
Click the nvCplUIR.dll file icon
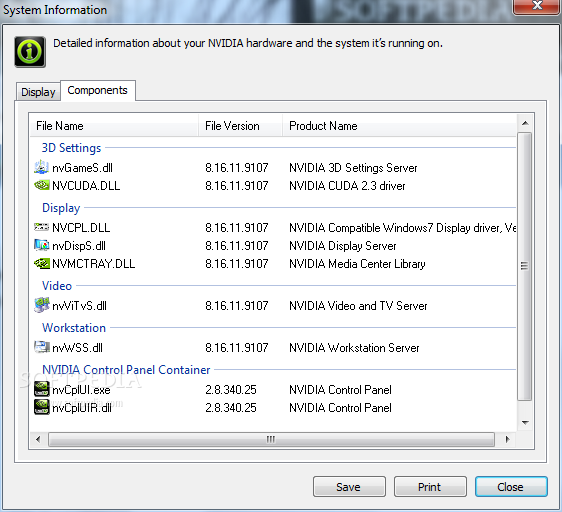(x=41, y=407)
